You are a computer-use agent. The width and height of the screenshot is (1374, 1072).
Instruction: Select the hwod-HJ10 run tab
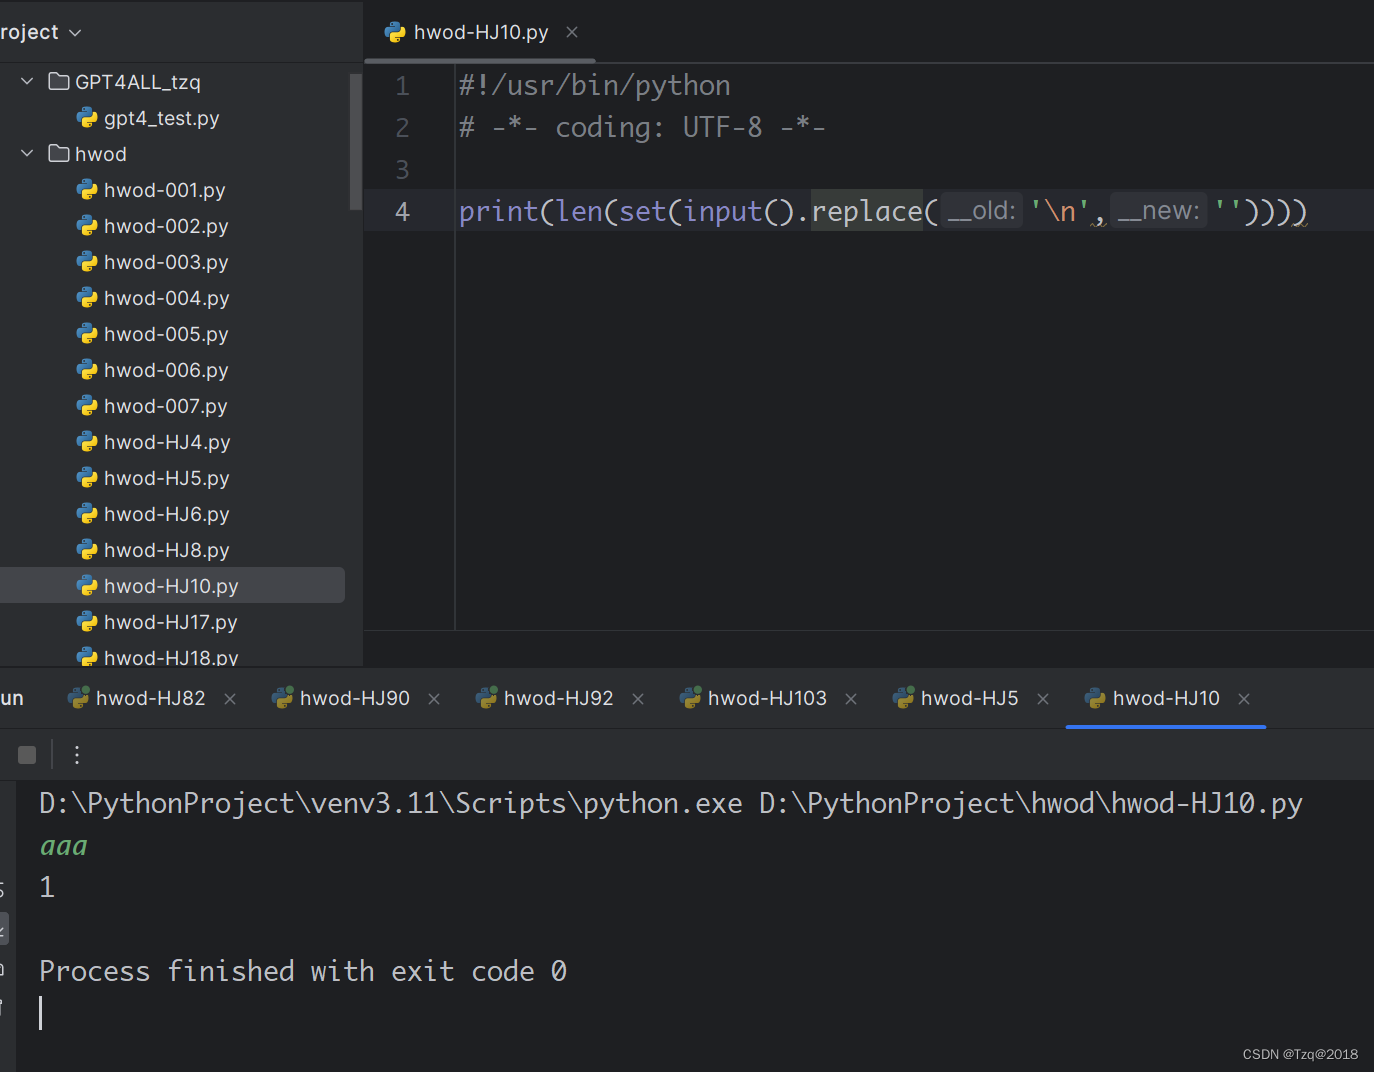(1166, 698)
